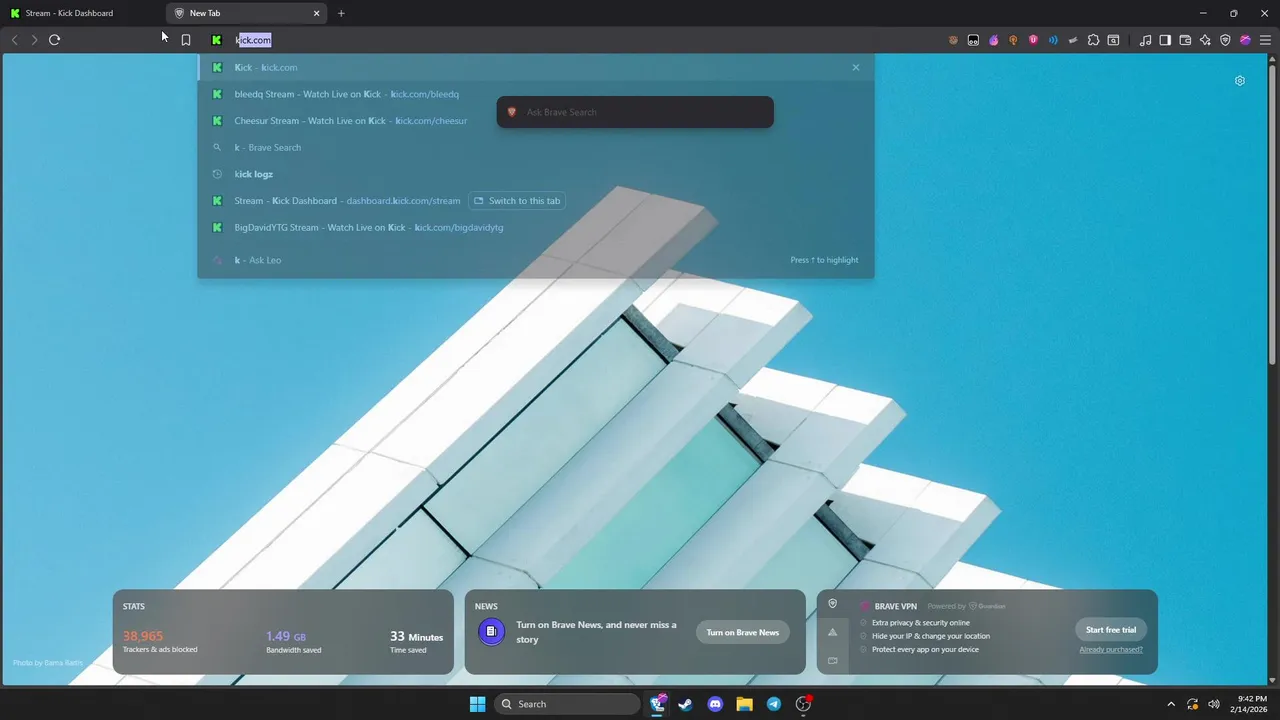This screenshot has height=720, width=1280.
Task: Select the 'k - Ask Leo' suggestion
Action: 536,260
